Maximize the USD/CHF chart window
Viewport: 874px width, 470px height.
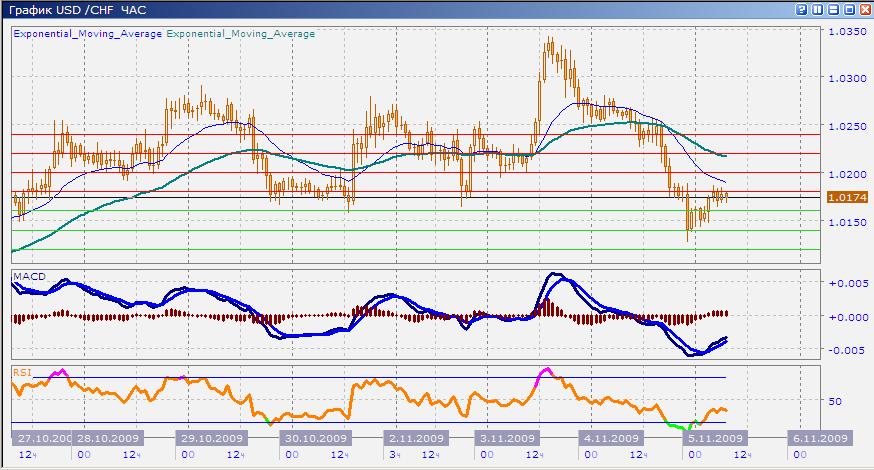point(849,9)
